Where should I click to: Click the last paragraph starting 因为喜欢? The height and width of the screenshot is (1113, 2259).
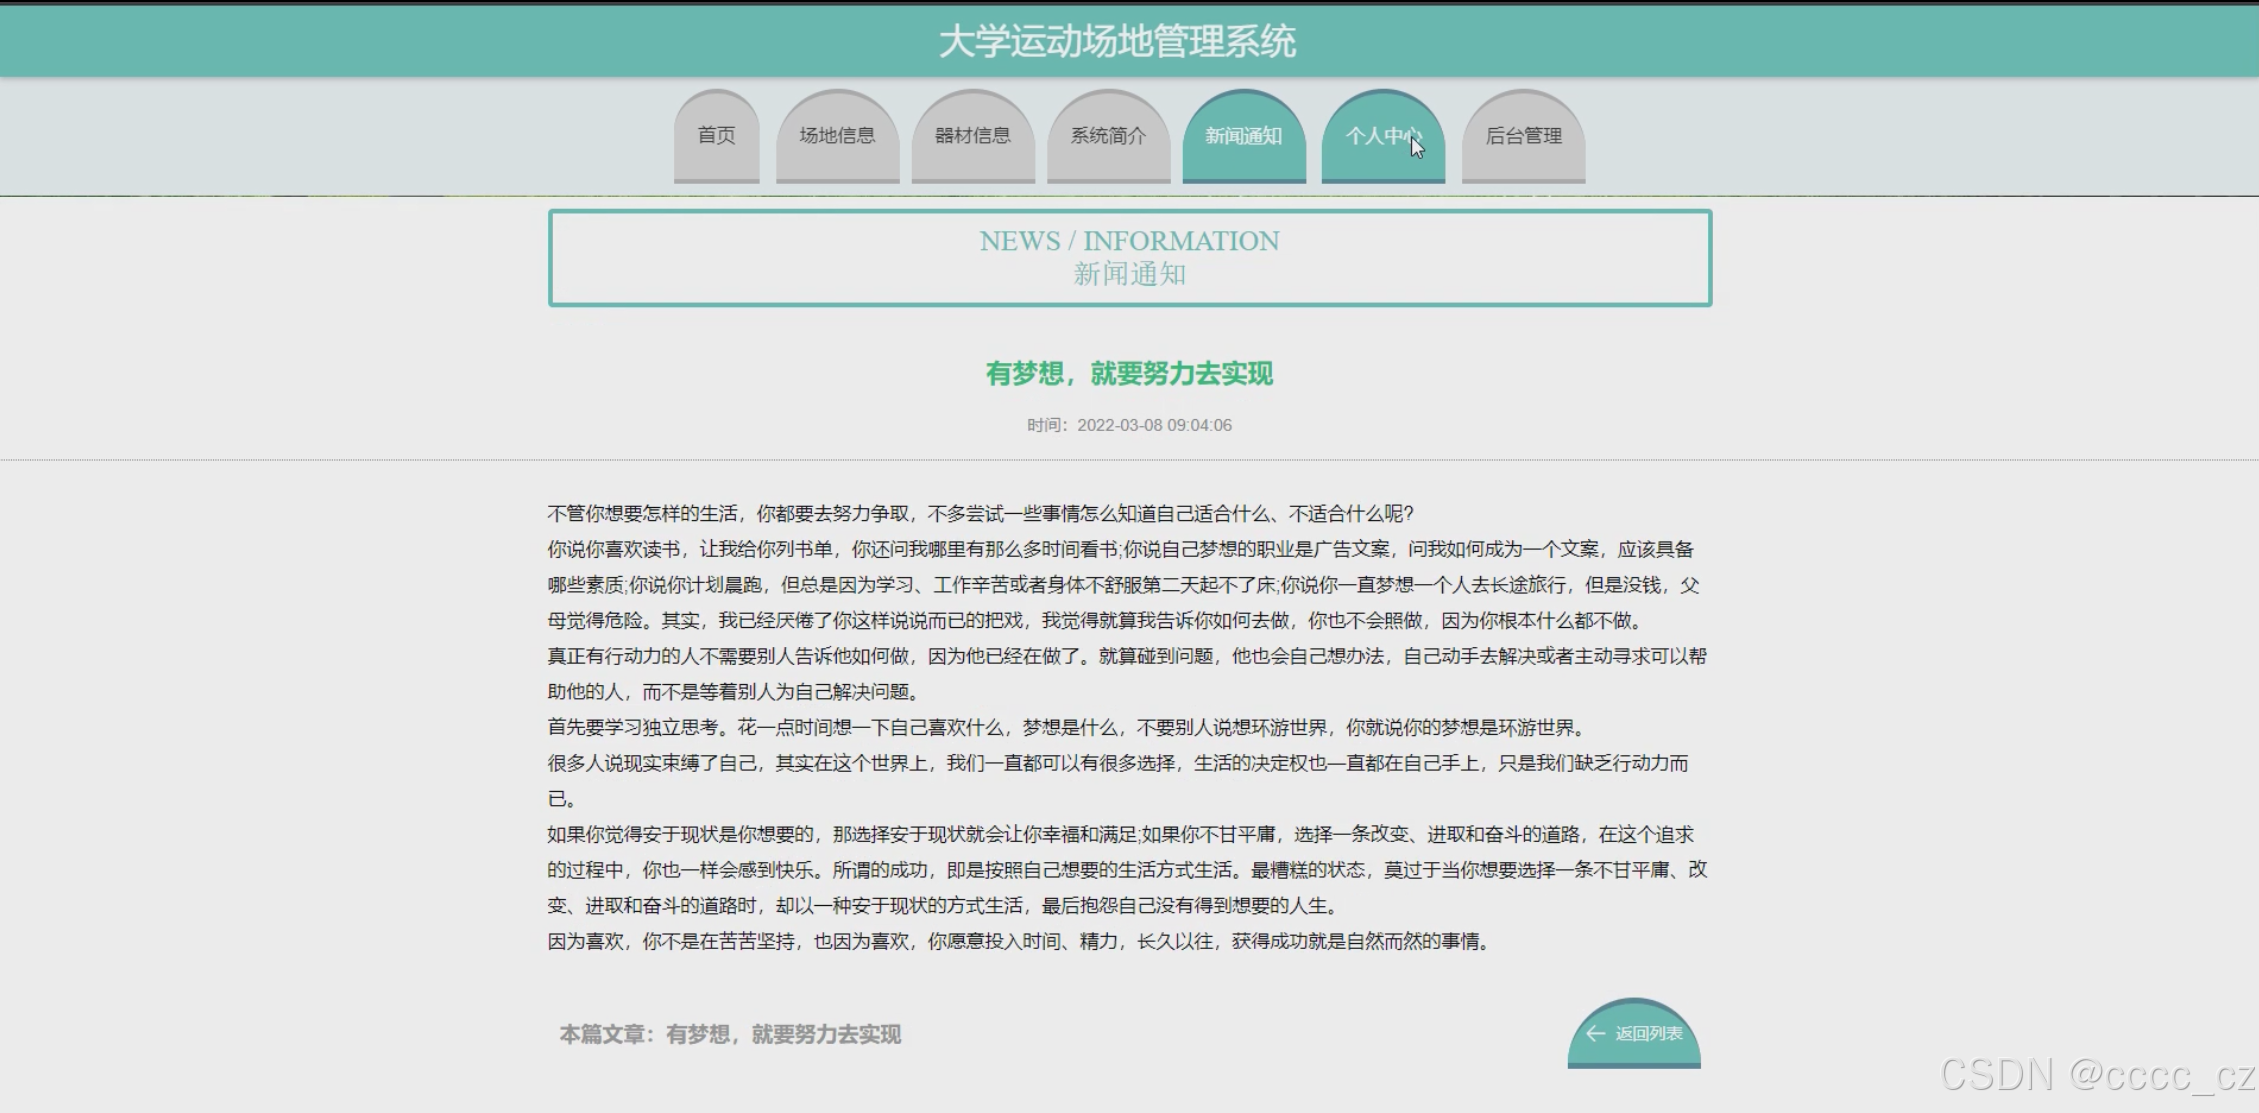[1018, 942]
